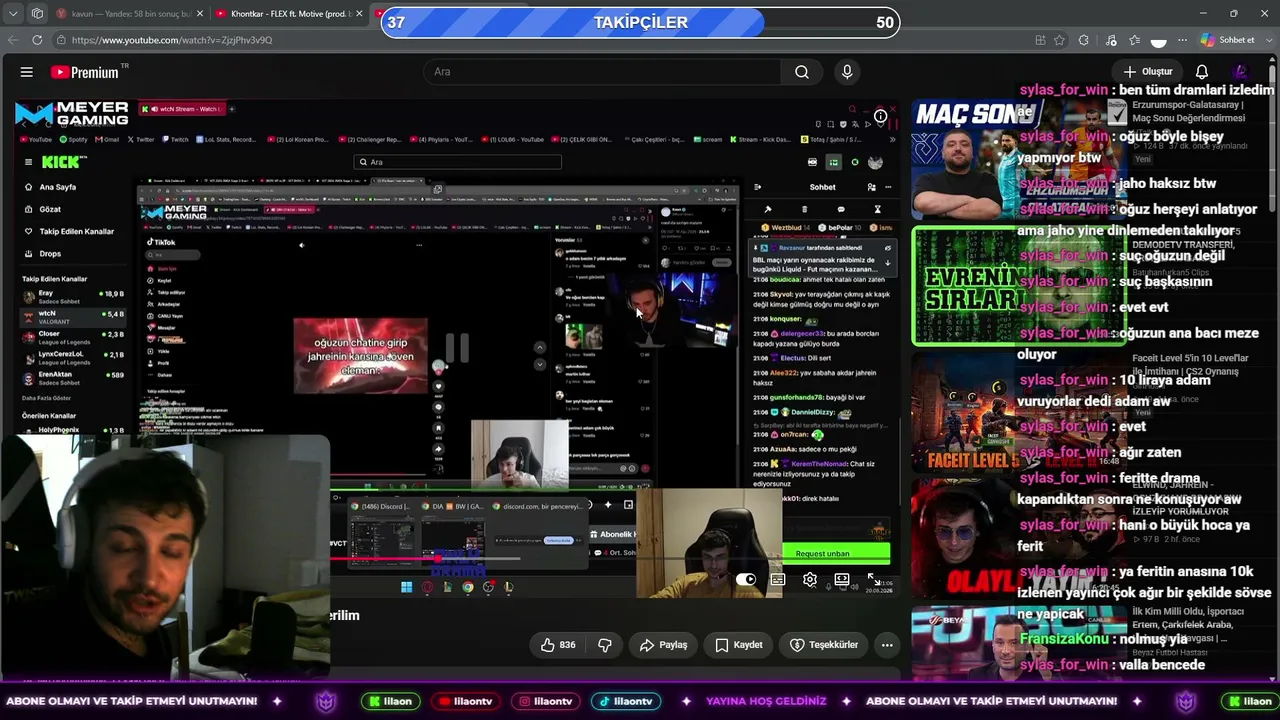Reload the page with the browser refresh icon
The width and height of the screenshot is (1280, 720).
click(37, 40)
